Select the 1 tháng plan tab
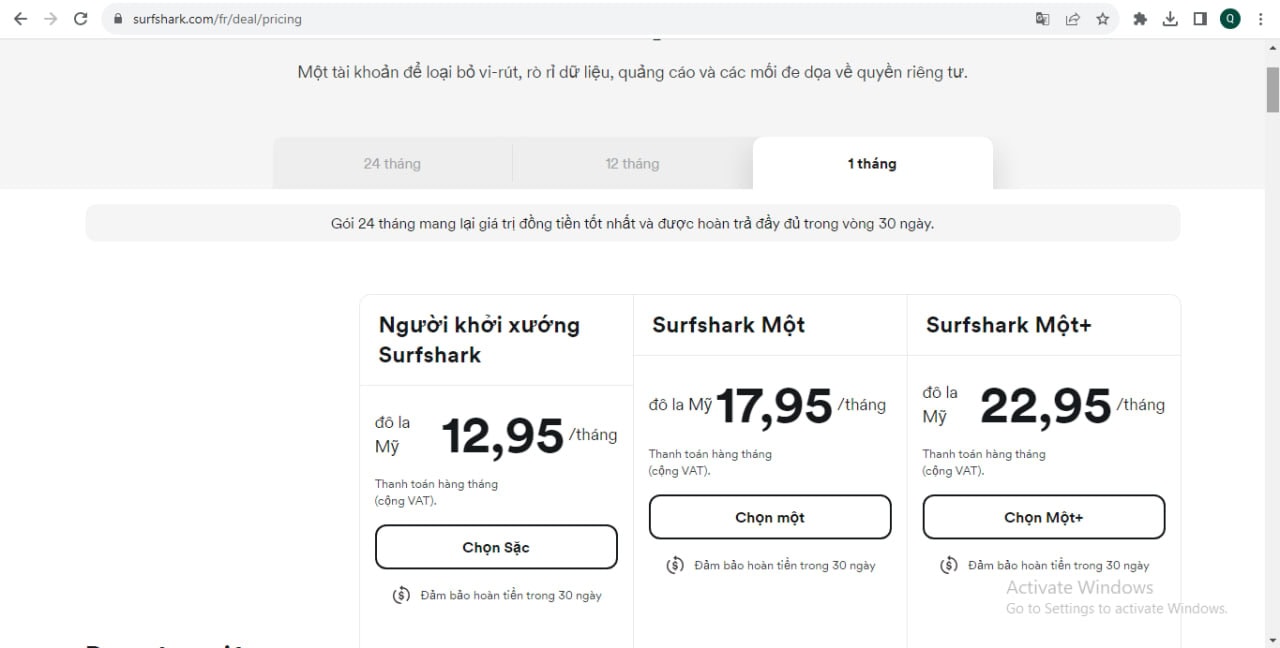The height and width of the screenshot is (648, 1280). coord(872,164)
